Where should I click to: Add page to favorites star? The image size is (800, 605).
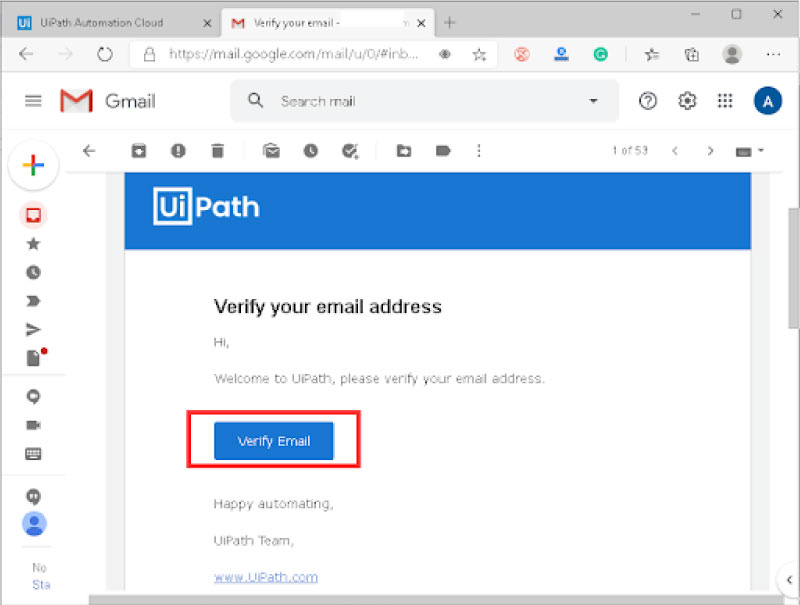479,54
